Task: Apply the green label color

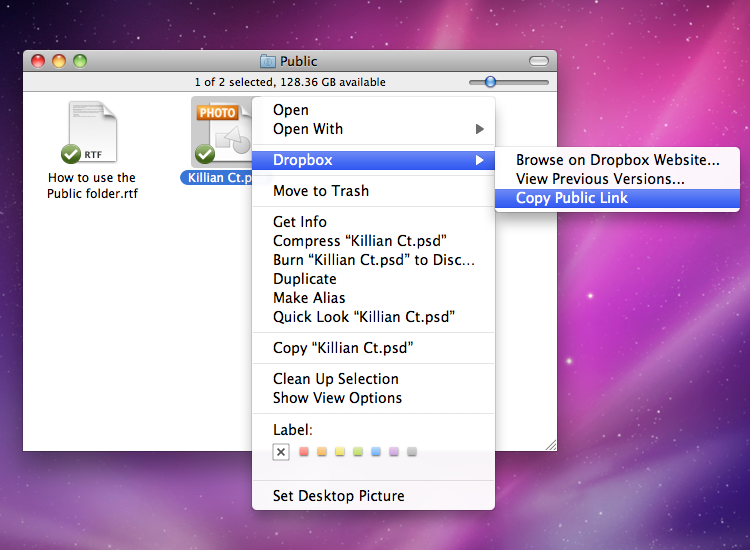Action: (357, 452)
